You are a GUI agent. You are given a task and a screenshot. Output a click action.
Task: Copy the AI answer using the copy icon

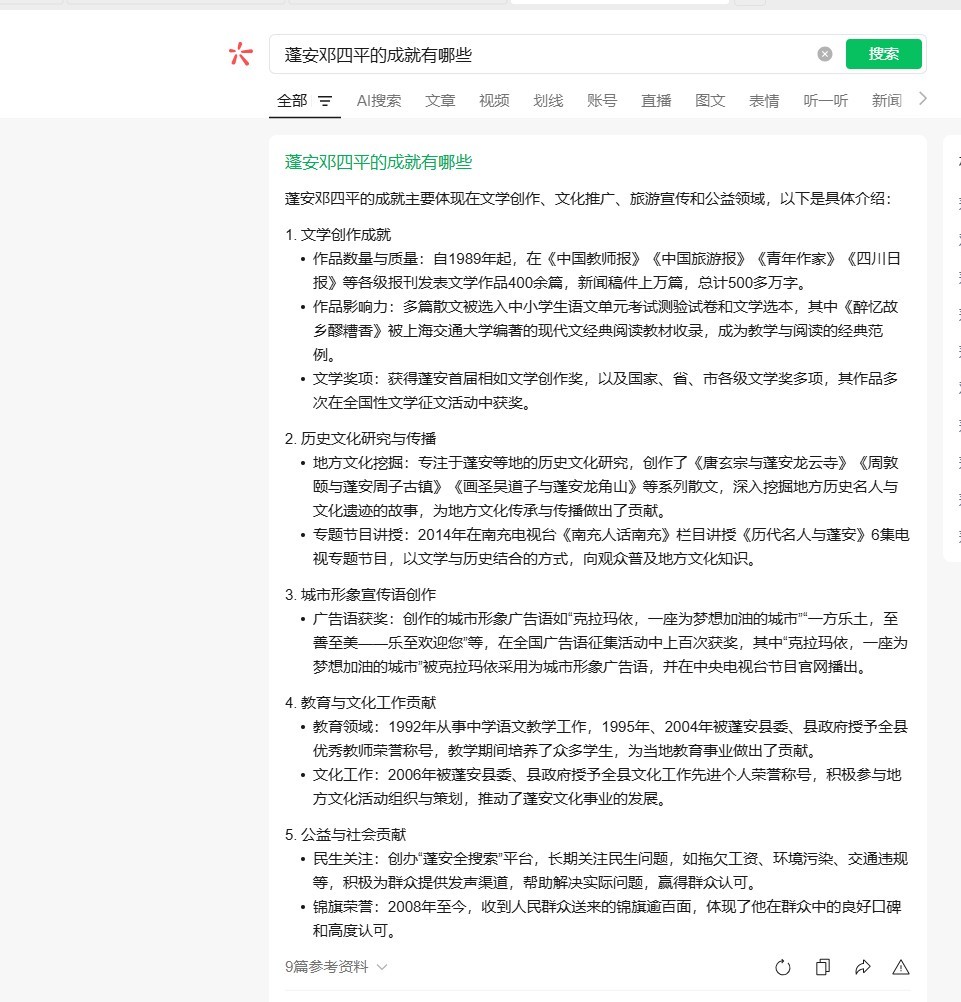coord(822,967)
